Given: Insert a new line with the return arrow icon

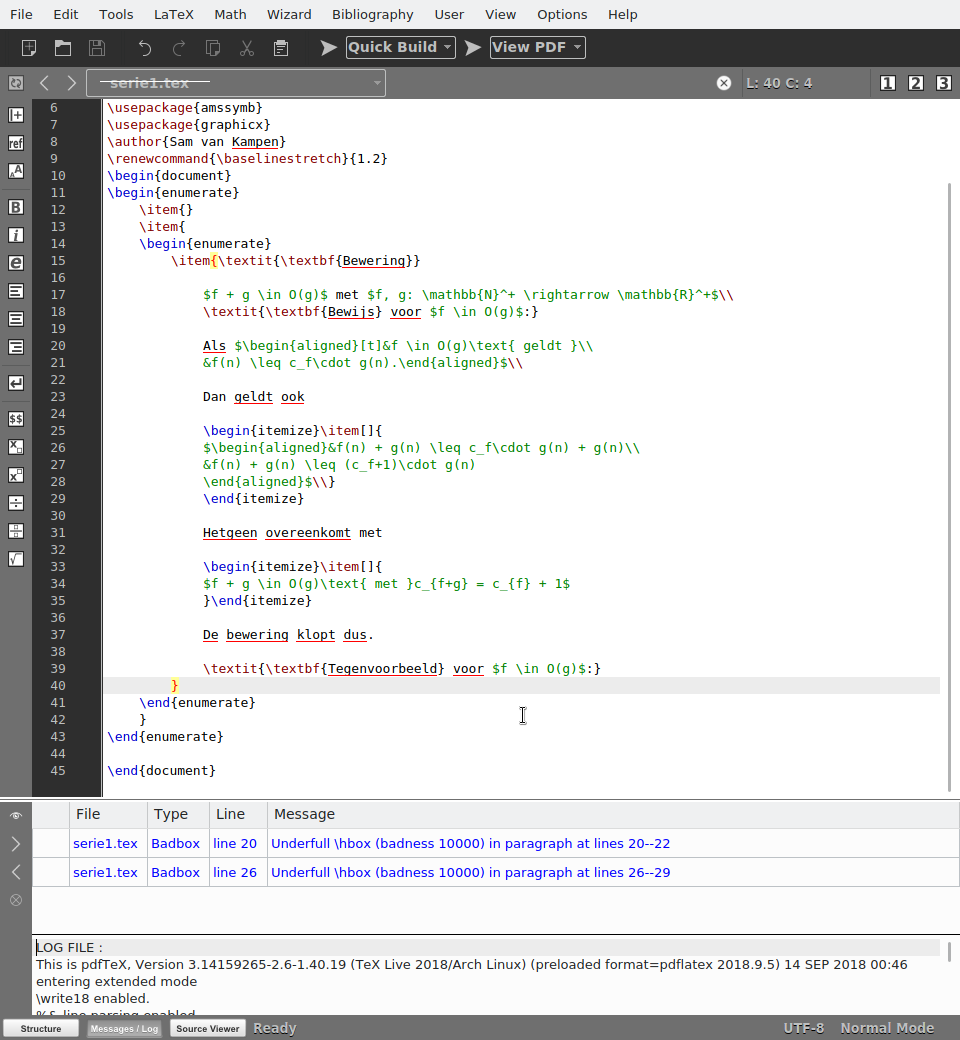Looking at the screenshot, I should [x=16, y=383].
